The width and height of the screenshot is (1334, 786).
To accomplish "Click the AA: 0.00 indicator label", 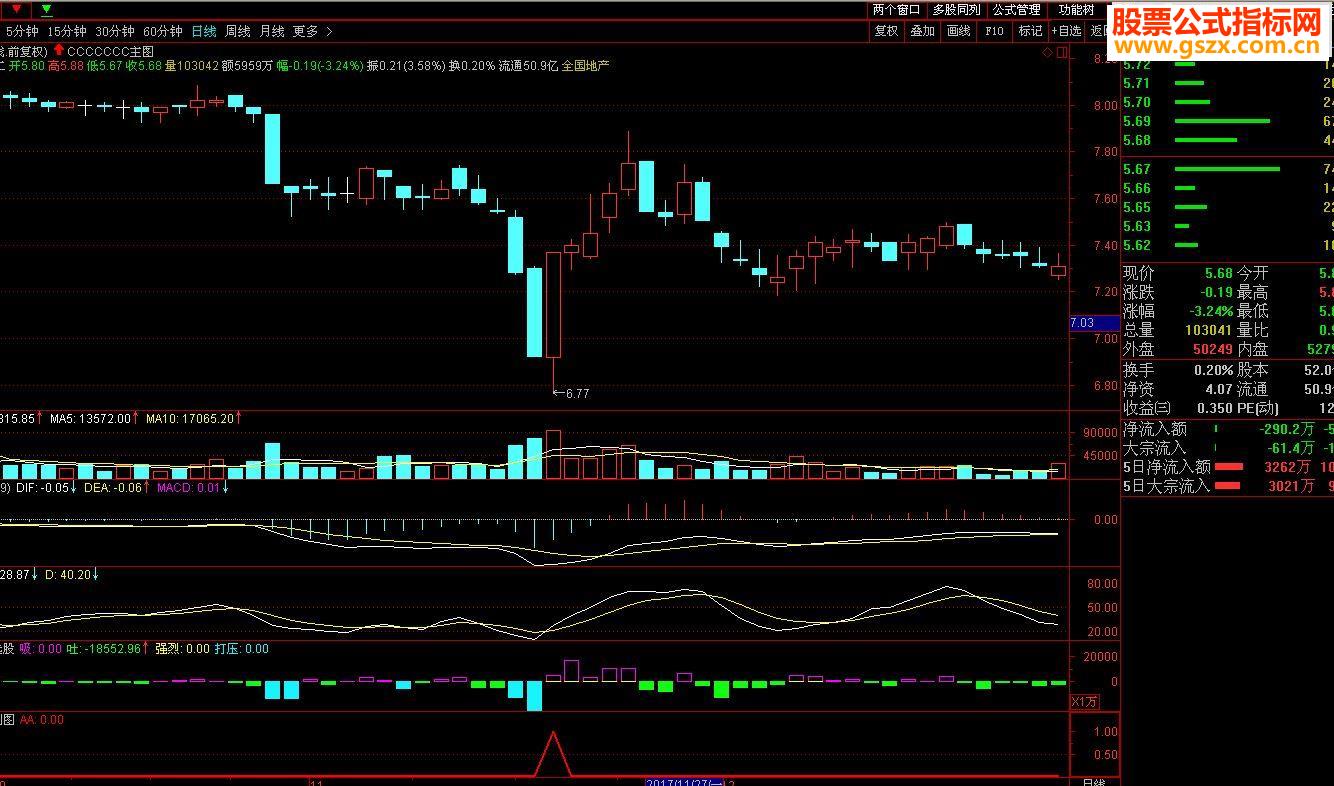I will [41, 719].
